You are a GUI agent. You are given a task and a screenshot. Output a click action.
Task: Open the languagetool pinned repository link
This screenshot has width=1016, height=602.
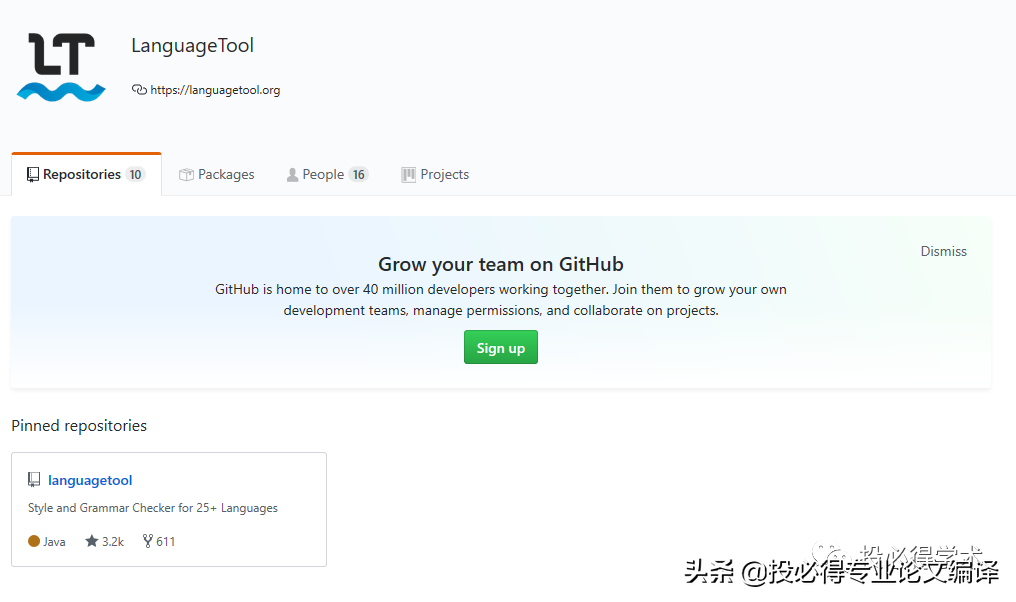[90, 480]
